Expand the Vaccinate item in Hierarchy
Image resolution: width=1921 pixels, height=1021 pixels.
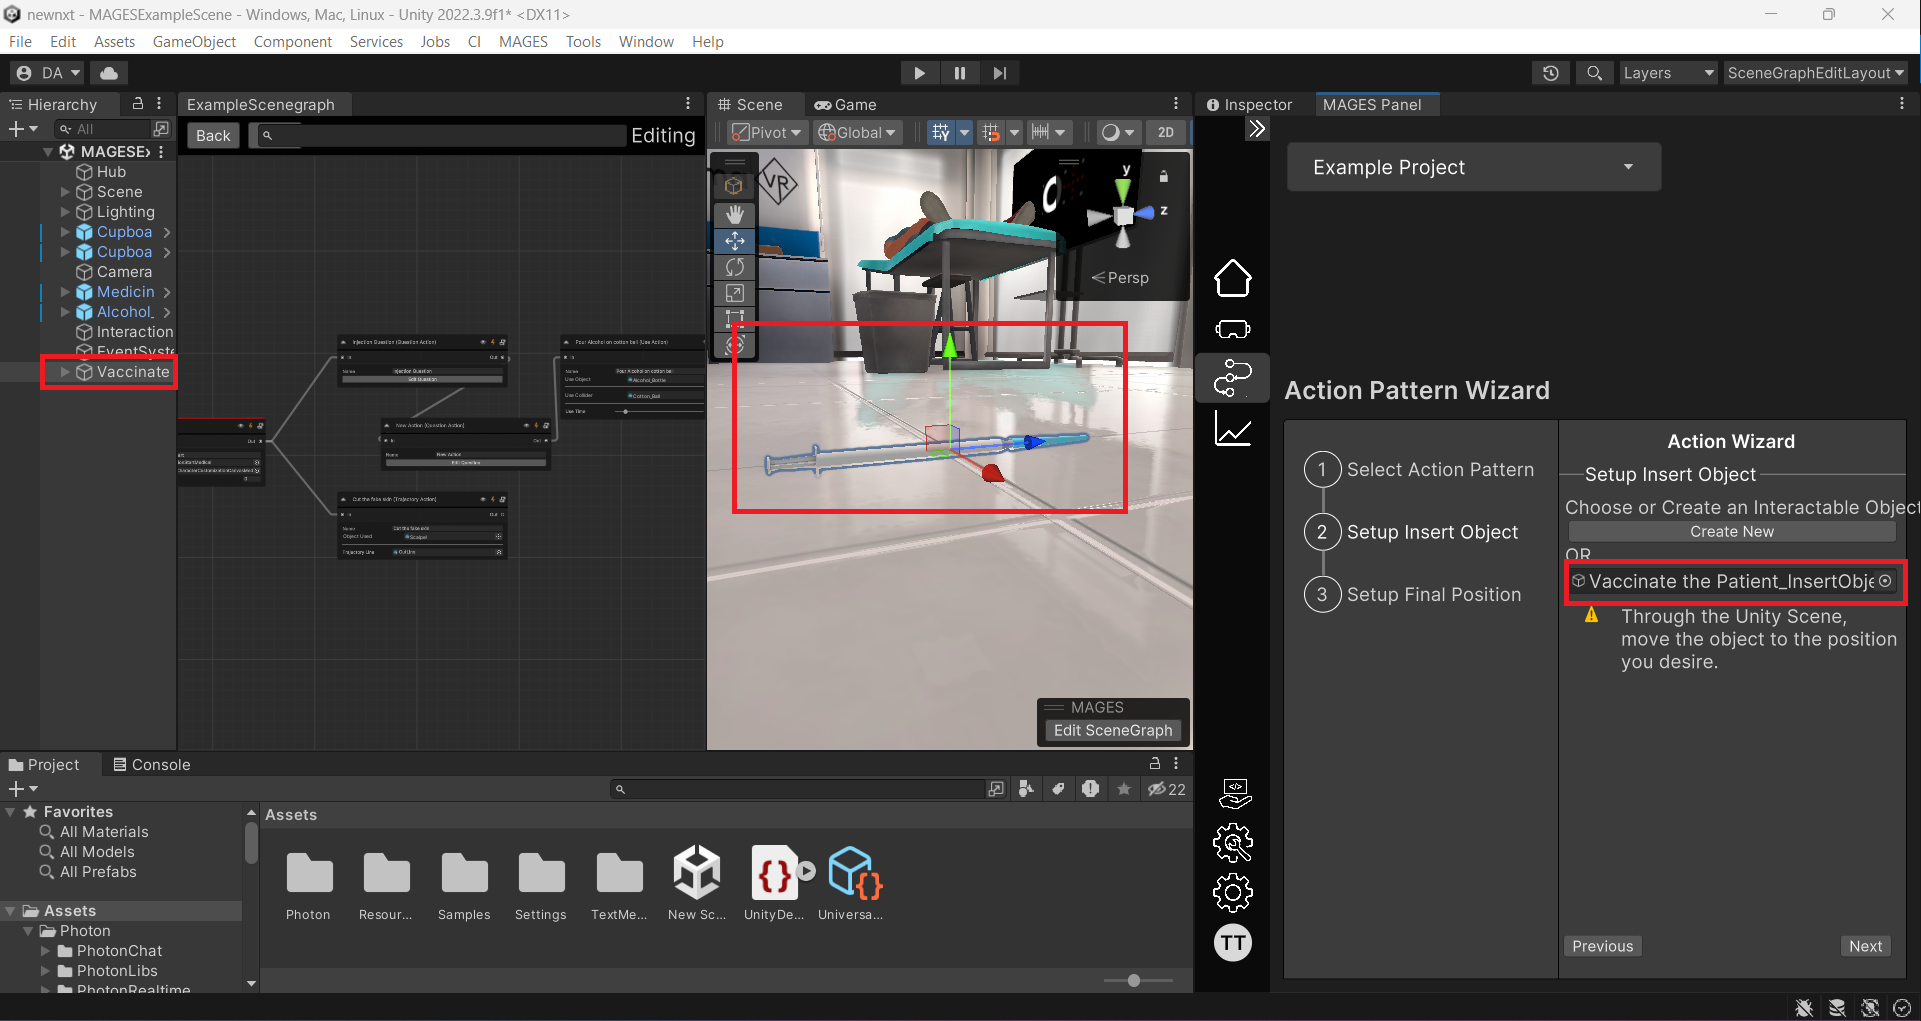pyautogui.click(x=65, y=372)
